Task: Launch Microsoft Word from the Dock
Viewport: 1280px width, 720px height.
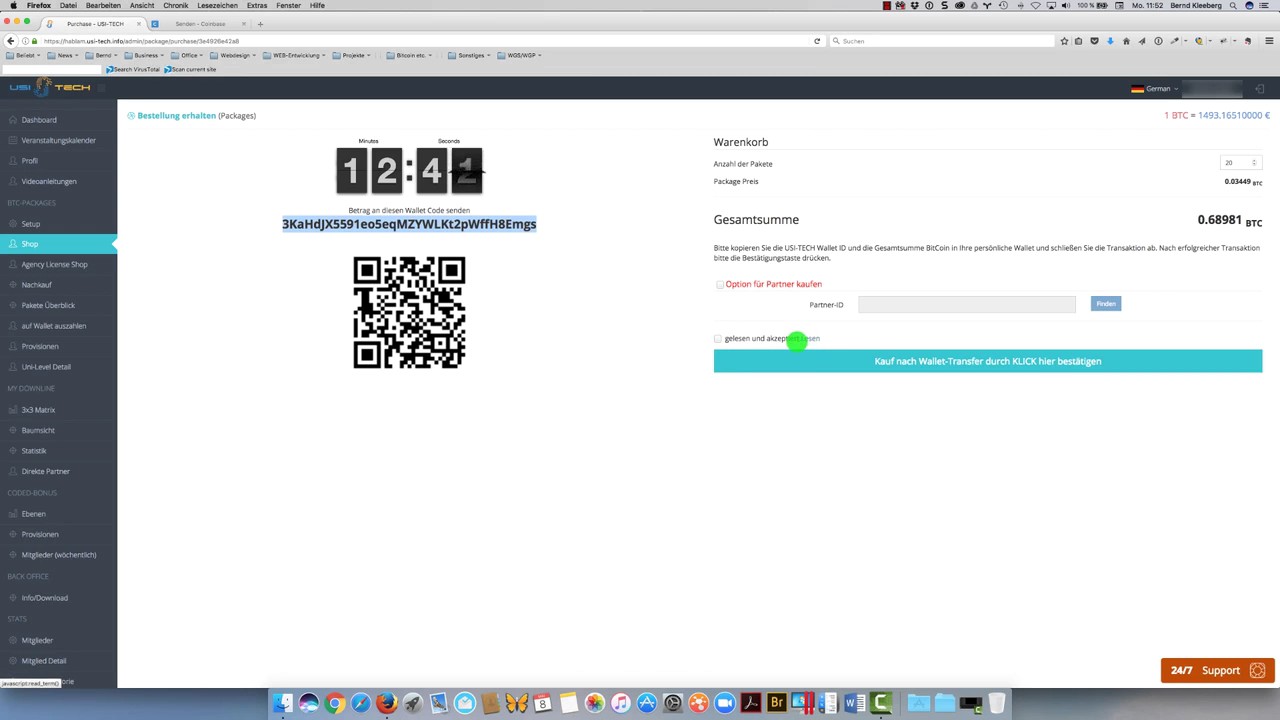Action: [855, 703]
